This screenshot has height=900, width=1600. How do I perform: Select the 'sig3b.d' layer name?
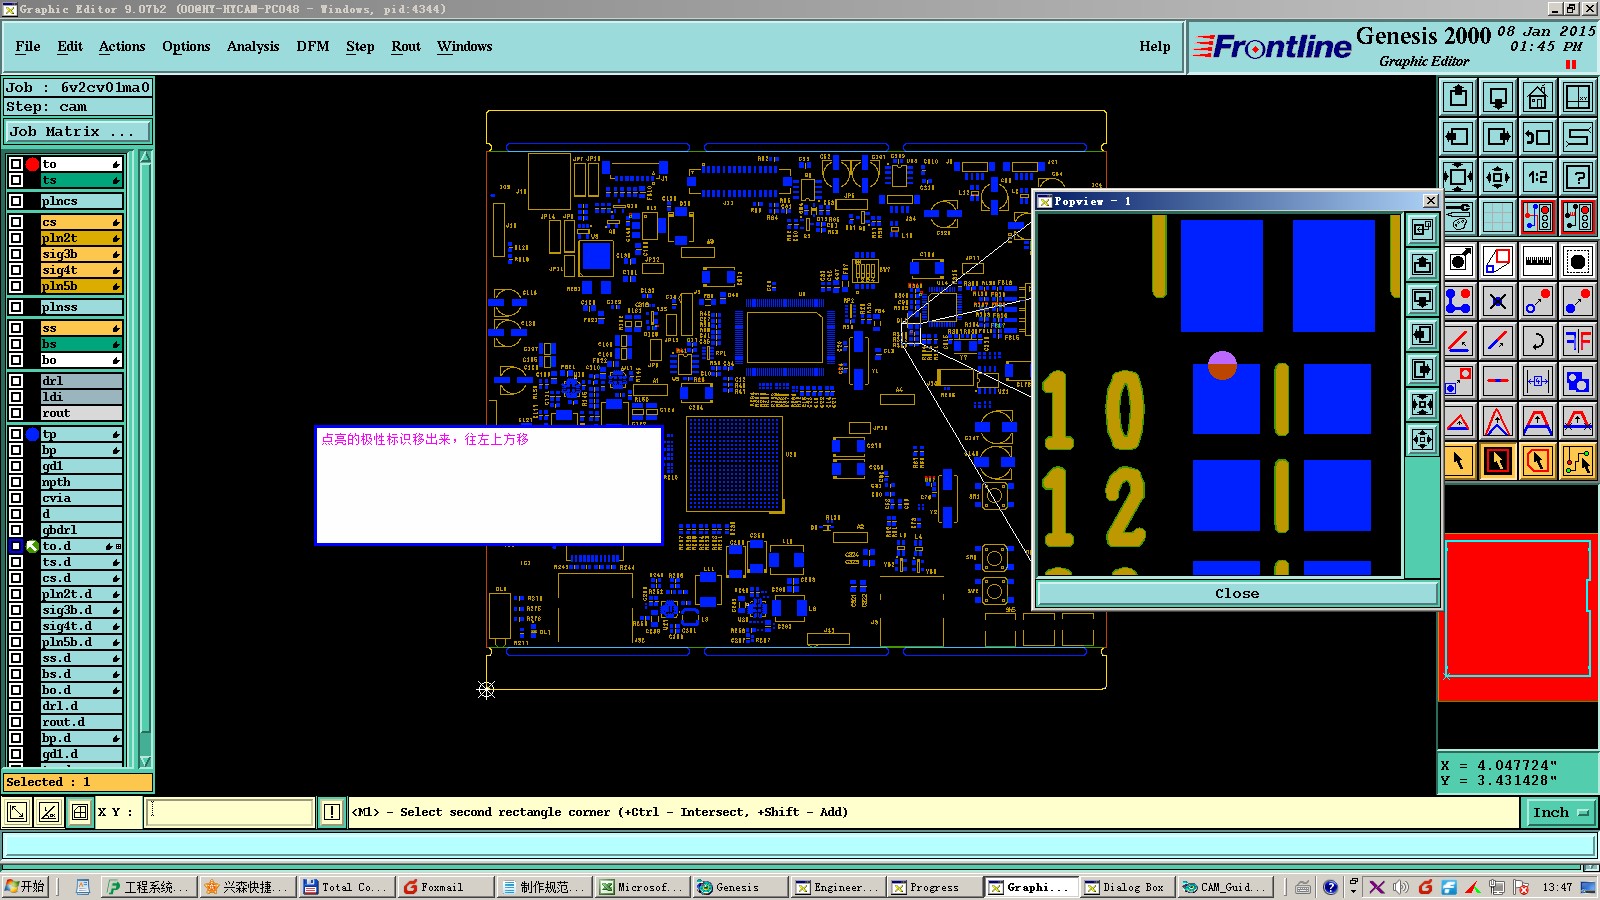[x=81, y=610]
